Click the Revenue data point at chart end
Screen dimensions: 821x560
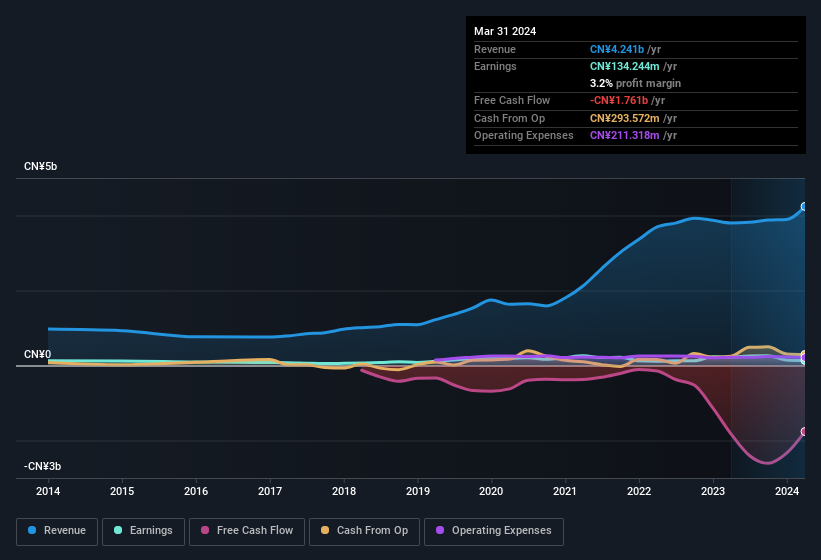[804, 207]
